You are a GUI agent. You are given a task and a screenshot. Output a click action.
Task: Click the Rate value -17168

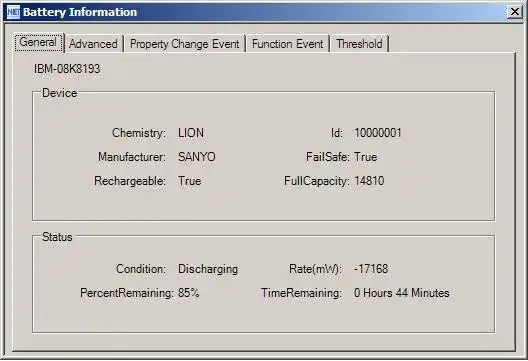click(371, 269)
